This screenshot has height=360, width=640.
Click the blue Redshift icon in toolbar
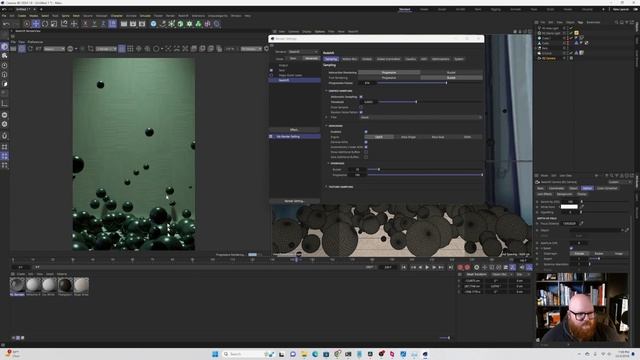pos(153,24)
